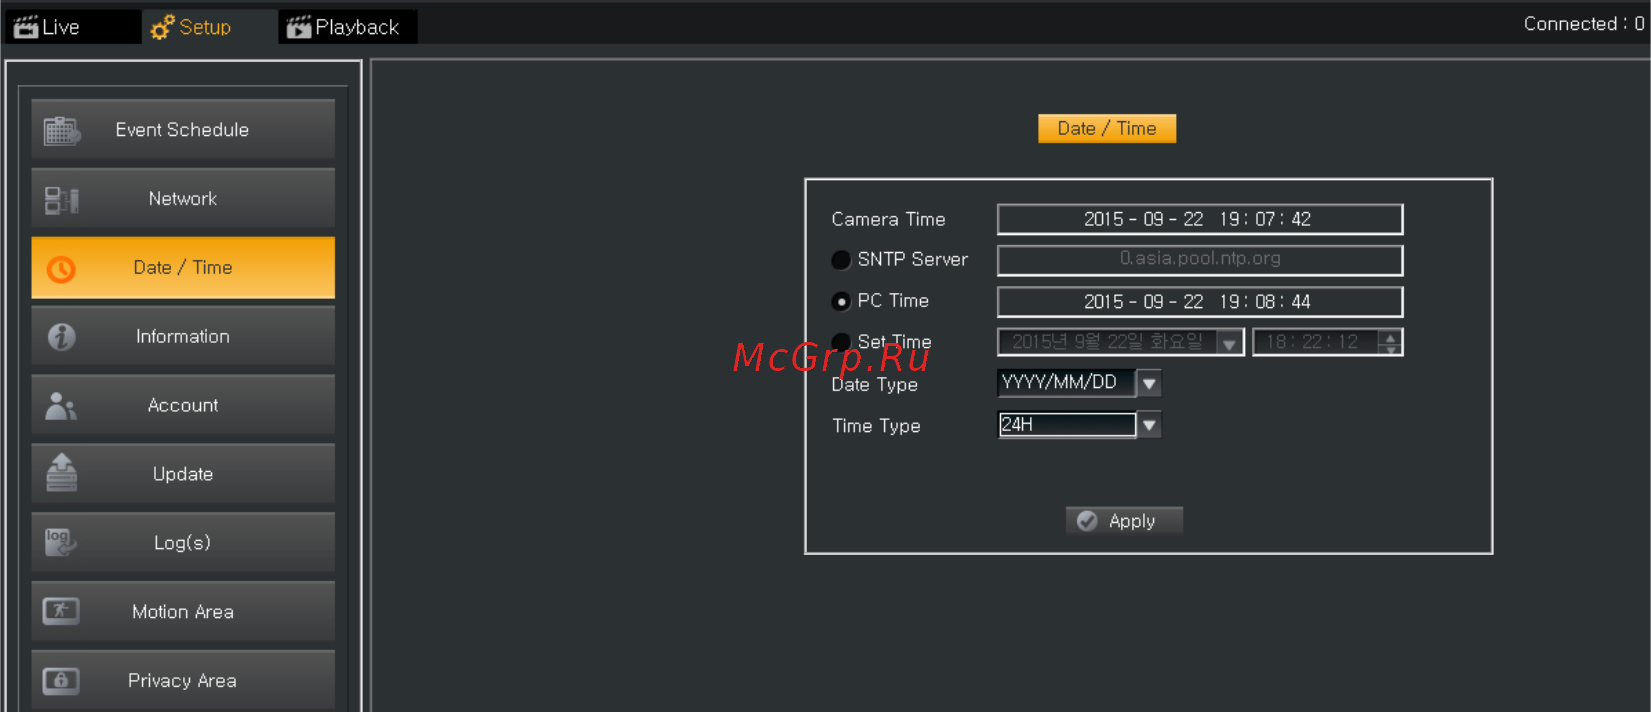Open the Time Type dropdown arrow
The width and height of the screenshot is (1651, 712).
coord(1149,425)
